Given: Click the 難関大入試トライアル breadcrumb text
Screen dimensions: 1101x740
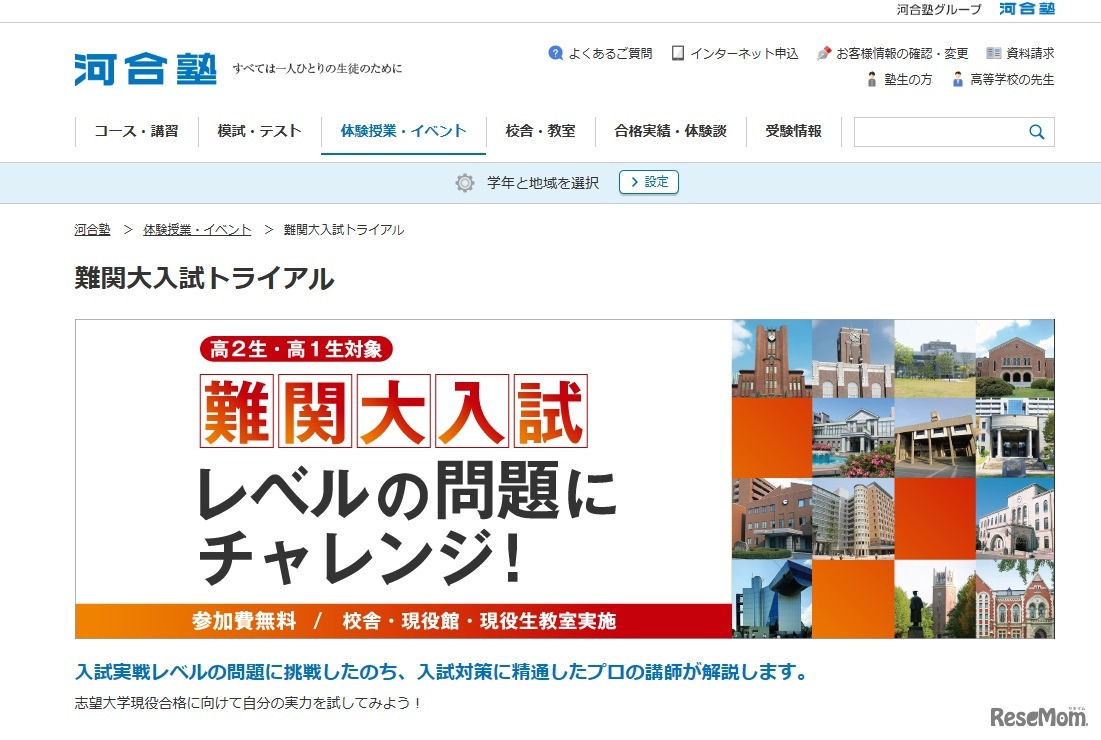Looking at the screenshot, I should click(343, 230).
